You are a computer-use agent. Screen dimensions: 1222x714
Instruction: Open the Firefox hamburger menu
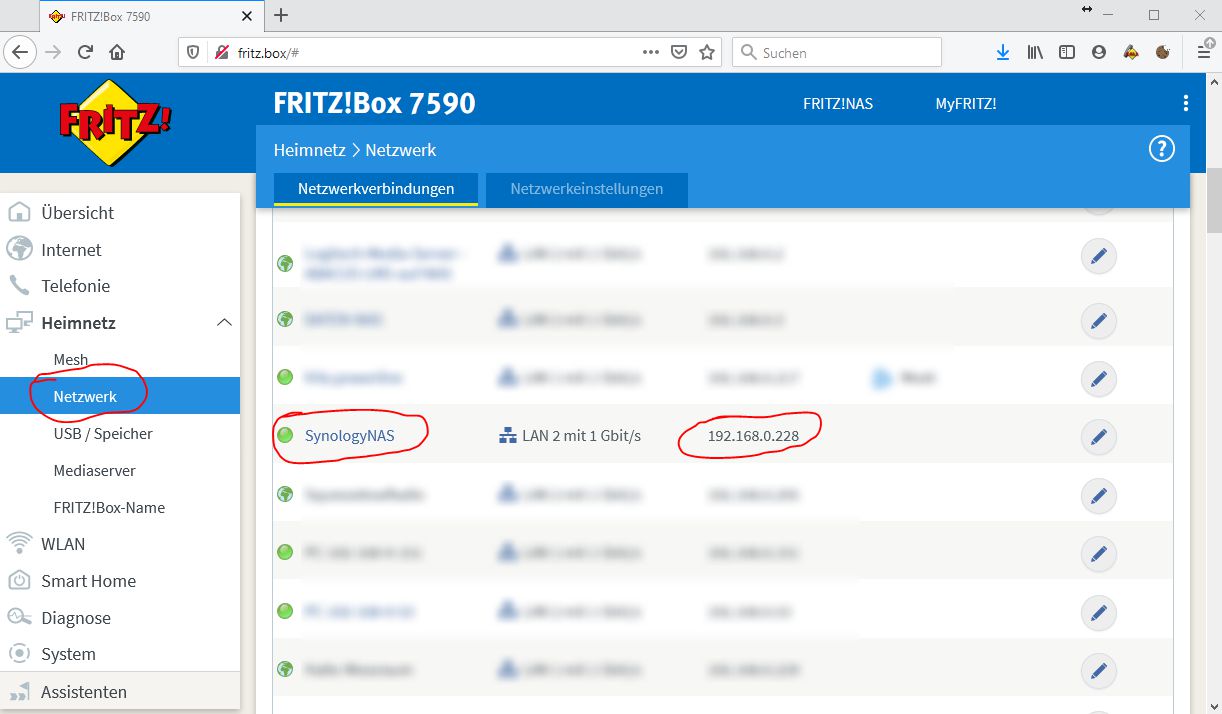1204,53
